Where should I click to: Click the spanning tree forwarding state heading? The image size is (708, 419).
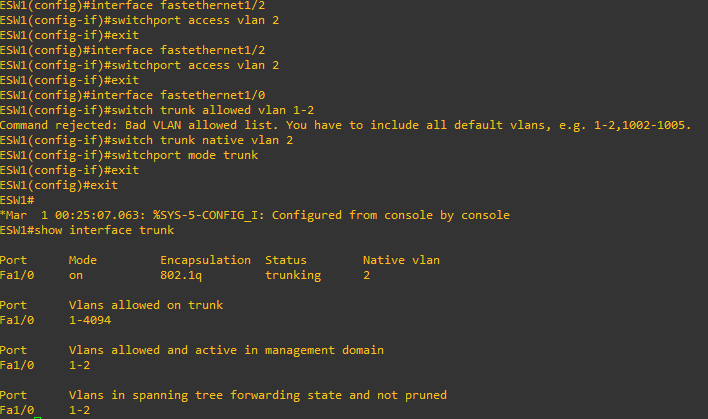click(258, 396)
